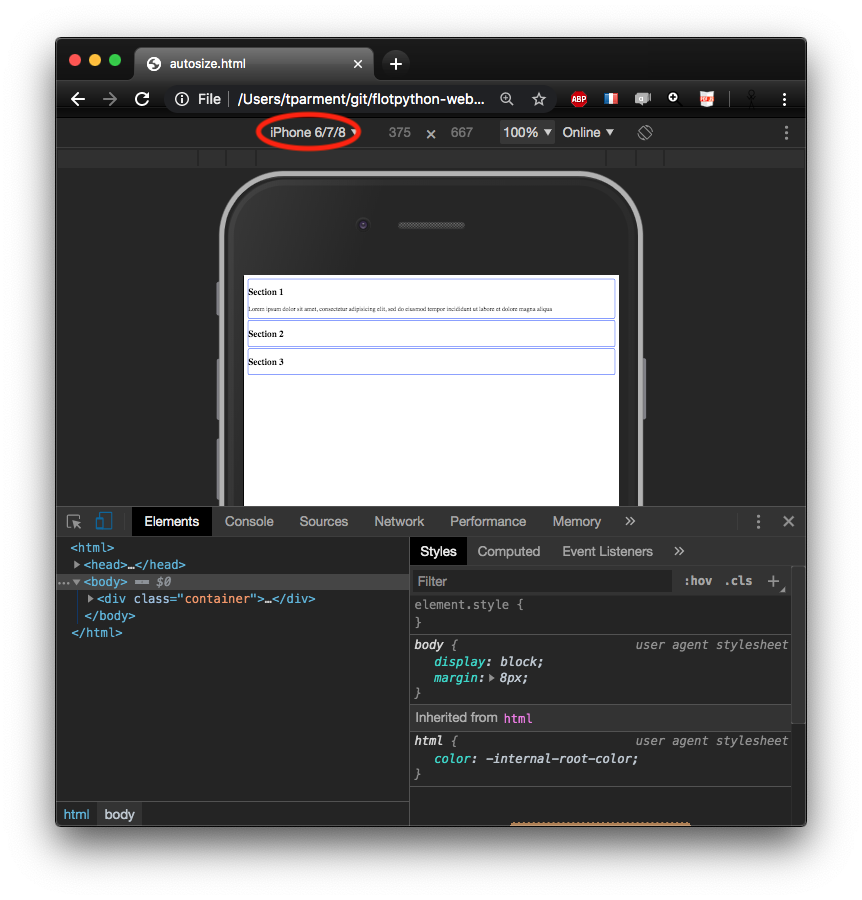
Task: Toggle the :hov element state button
Action: coord(698,581)
